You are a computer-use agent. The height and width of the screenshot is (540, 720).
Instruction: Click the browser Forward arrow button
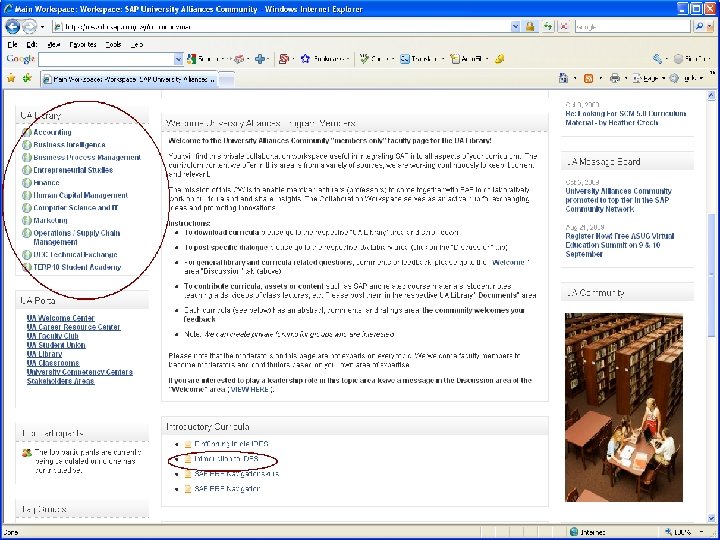pos(29,27)
